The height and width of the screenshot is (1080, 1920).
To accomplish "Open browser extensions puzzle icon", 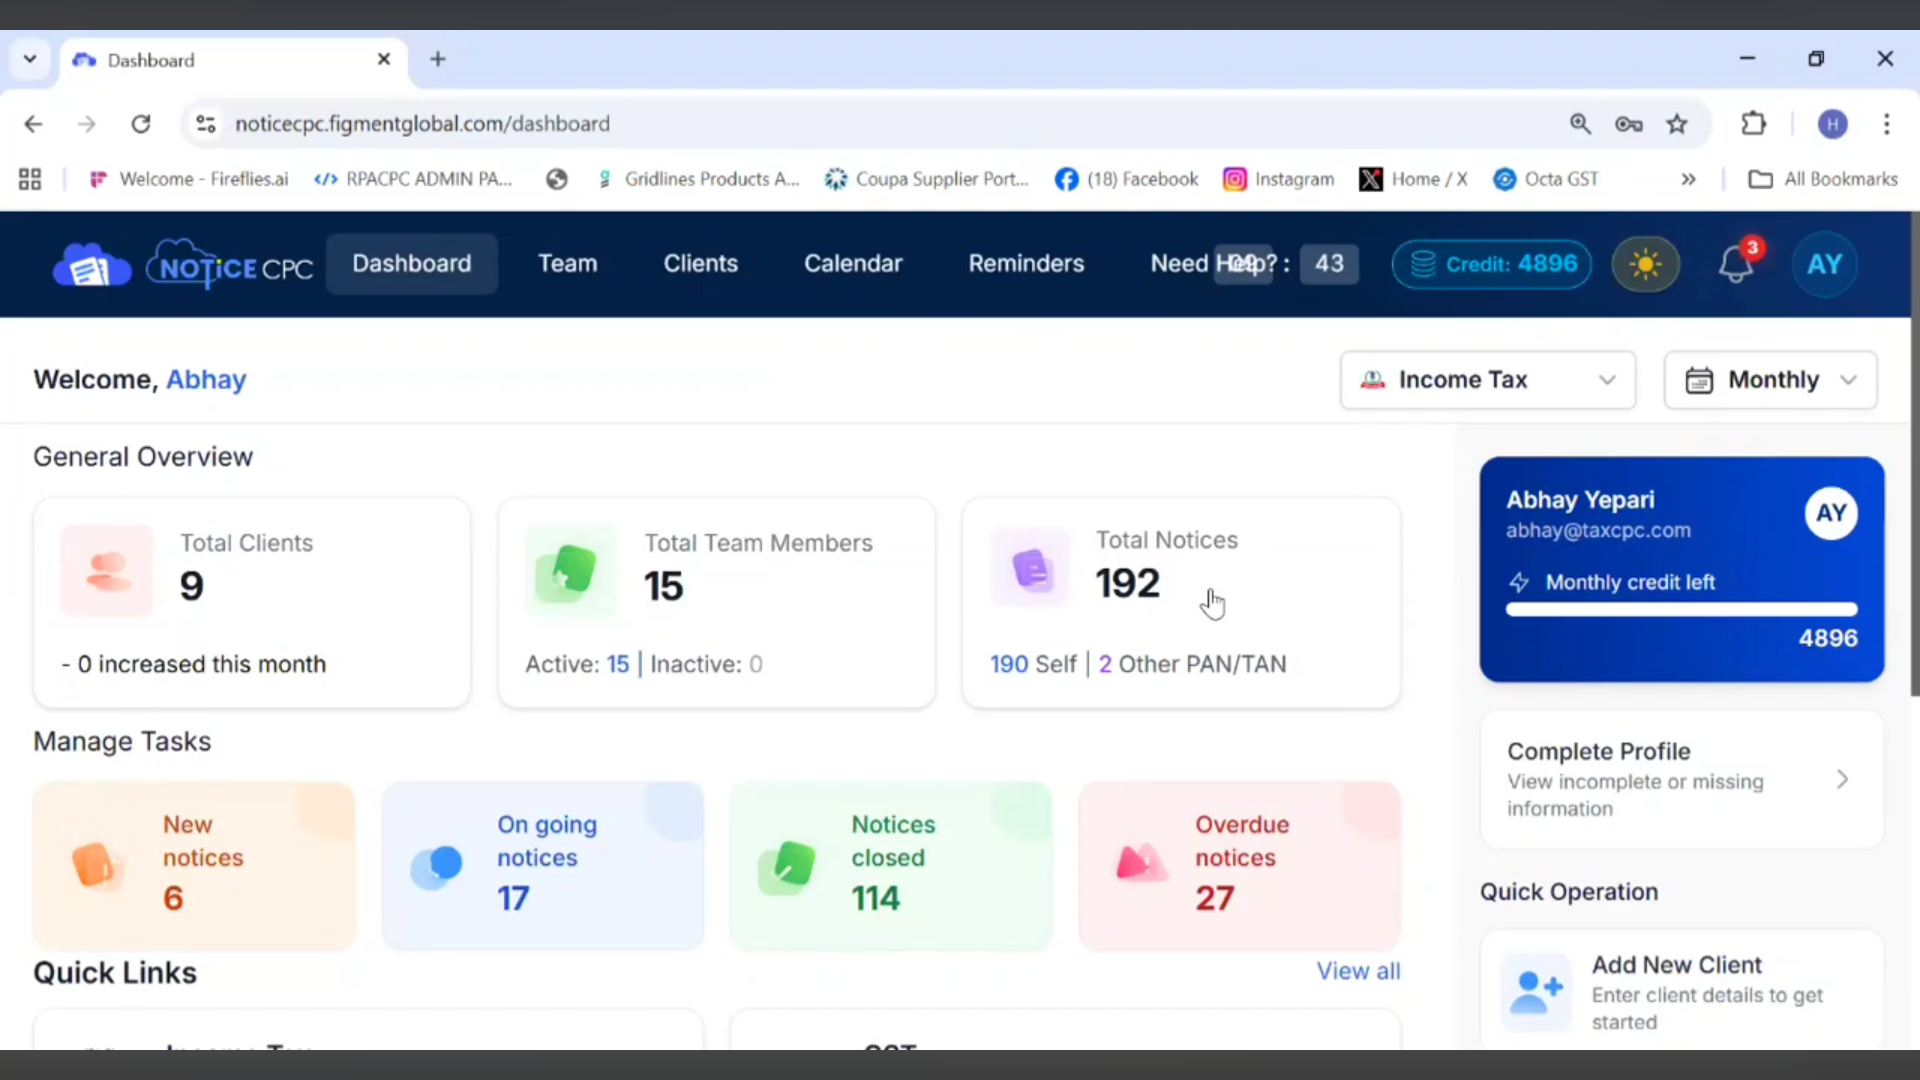I will [x=1754, y=124].
